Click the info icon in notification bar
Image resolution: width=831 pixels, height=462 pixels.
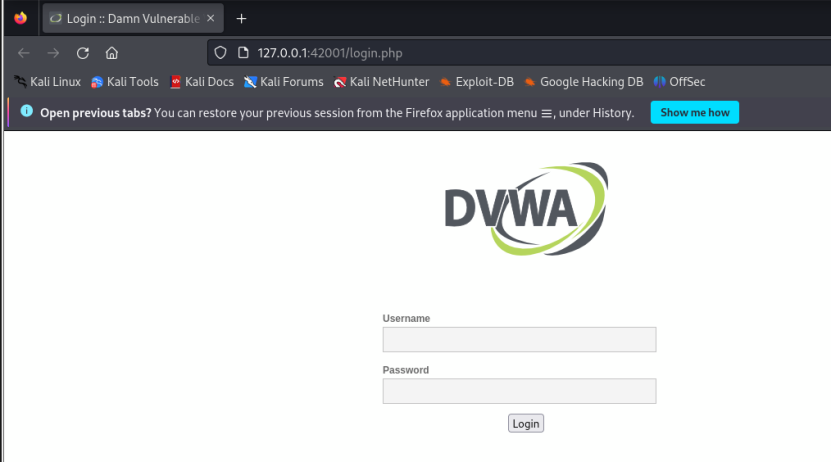[x=26, y=111]
